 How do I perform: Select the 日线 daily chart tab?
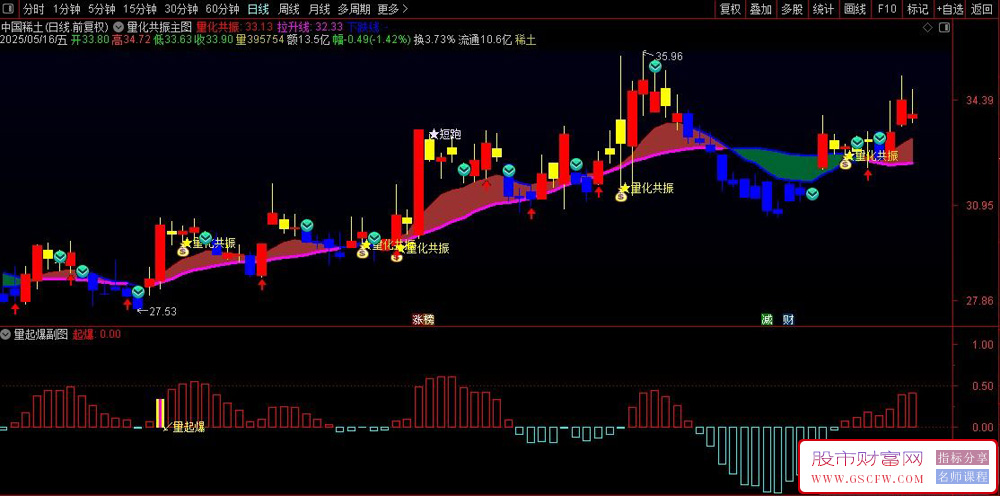point(258,10)
